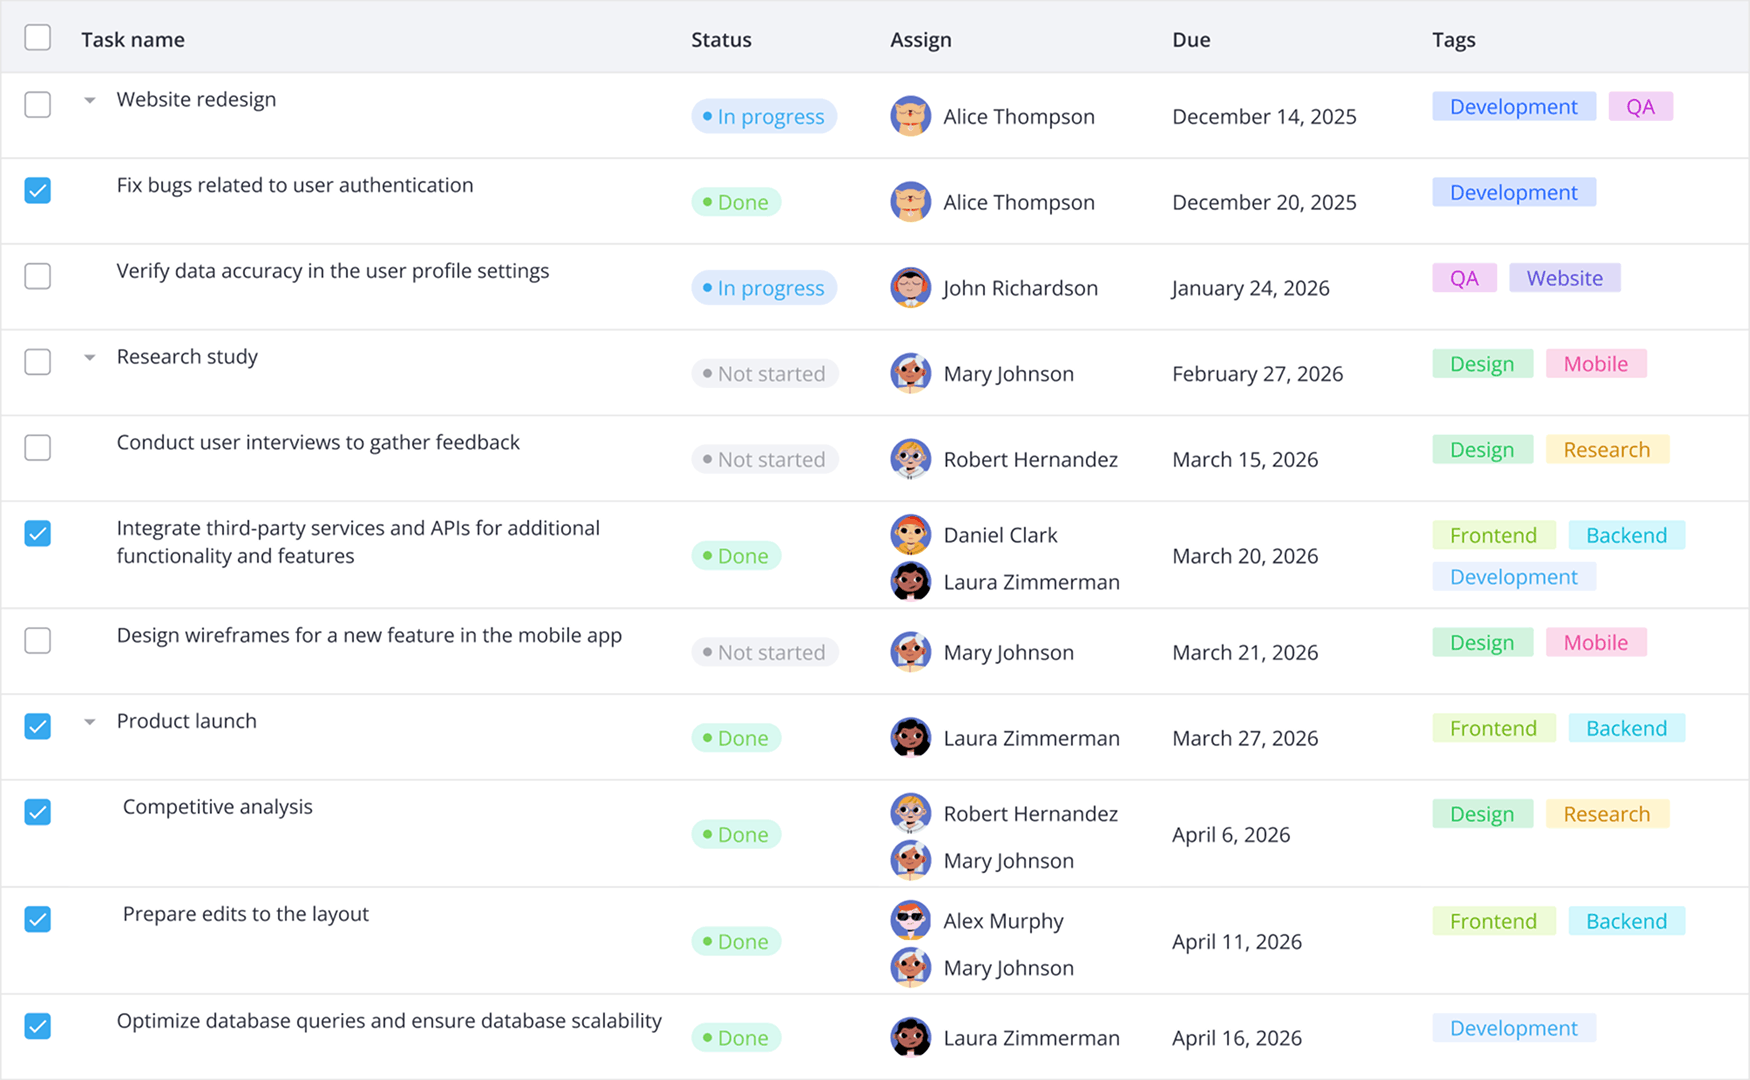Click the pink QA tag on Website redesign
Image resolution: width=1750 pixels, height=1080 pixels.
coord(1640,107)
